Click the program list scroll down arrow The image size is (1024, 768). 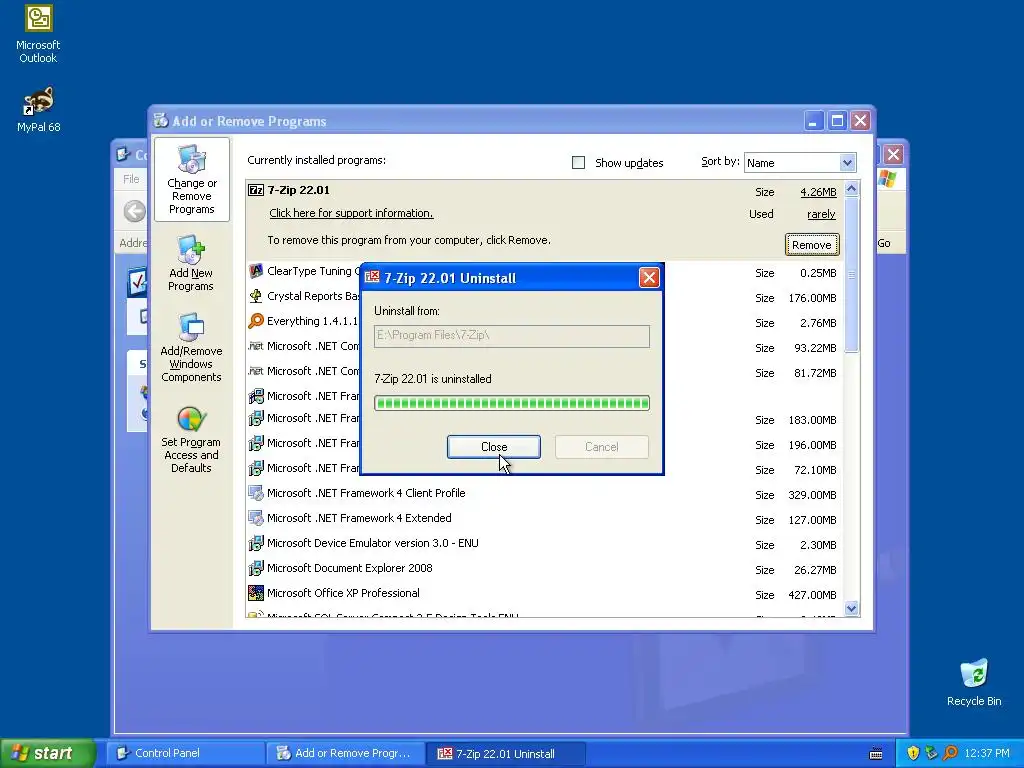tap(851, 609)
